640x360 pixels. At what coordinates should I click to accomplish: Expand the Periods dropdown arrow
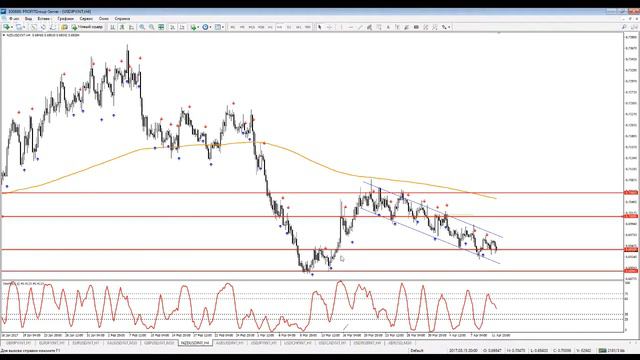point(210,27)
